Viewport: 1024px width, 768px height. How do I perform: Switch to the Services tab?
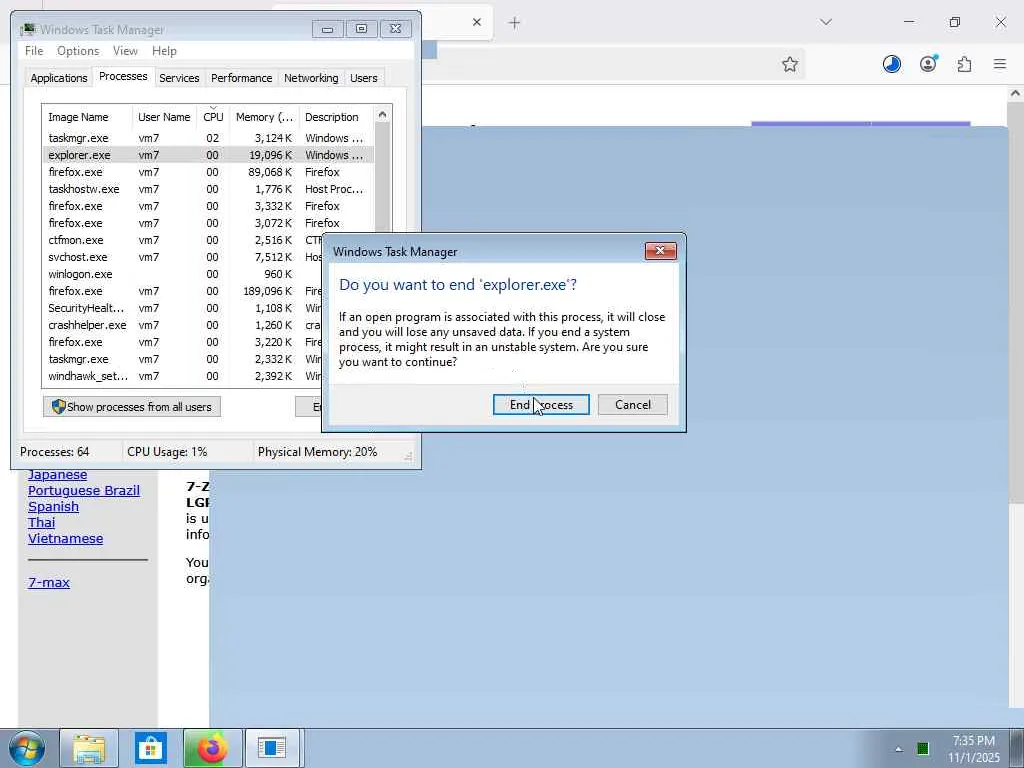(x=179, y=78)
